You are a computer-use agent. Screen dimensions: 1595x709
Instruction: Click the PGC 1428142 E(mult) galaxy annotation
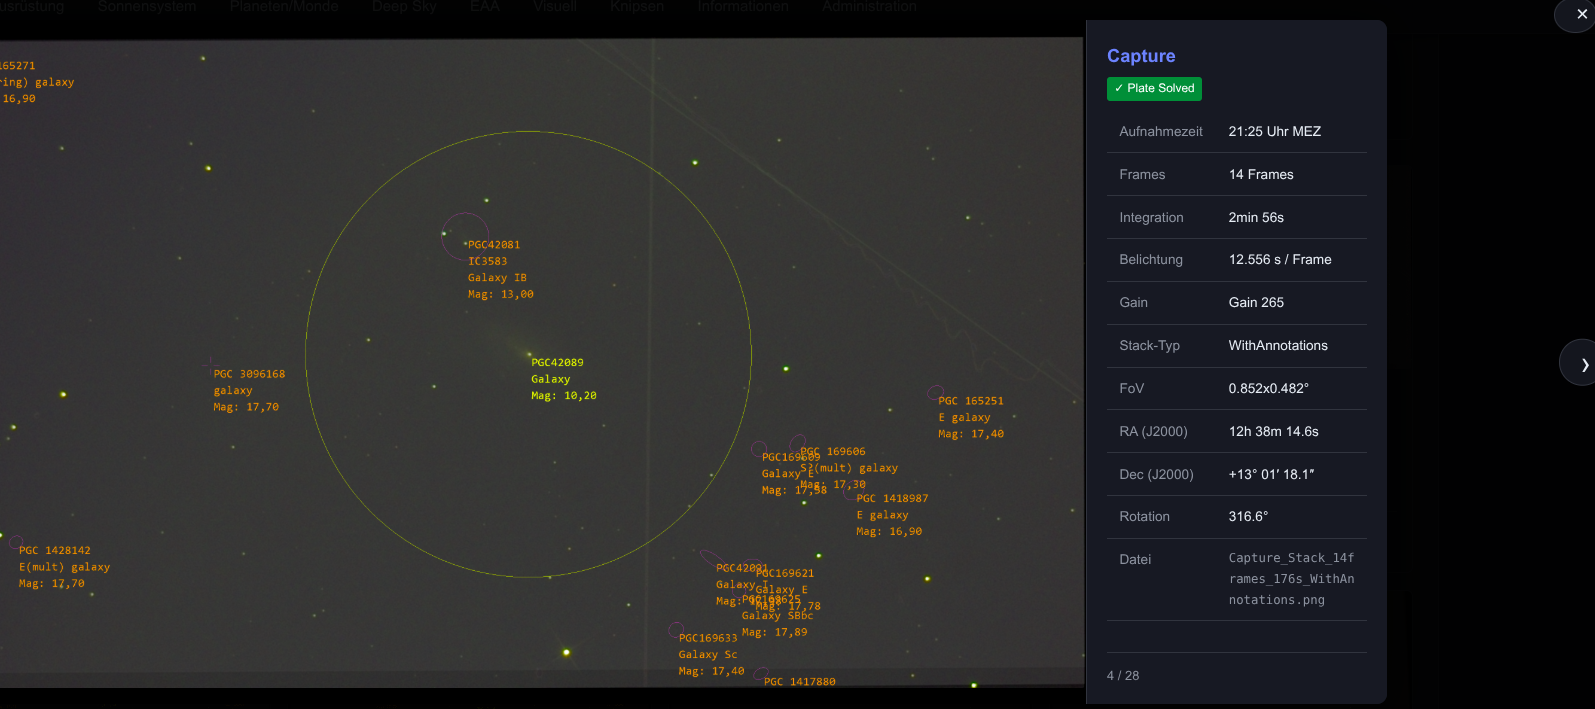65,567
